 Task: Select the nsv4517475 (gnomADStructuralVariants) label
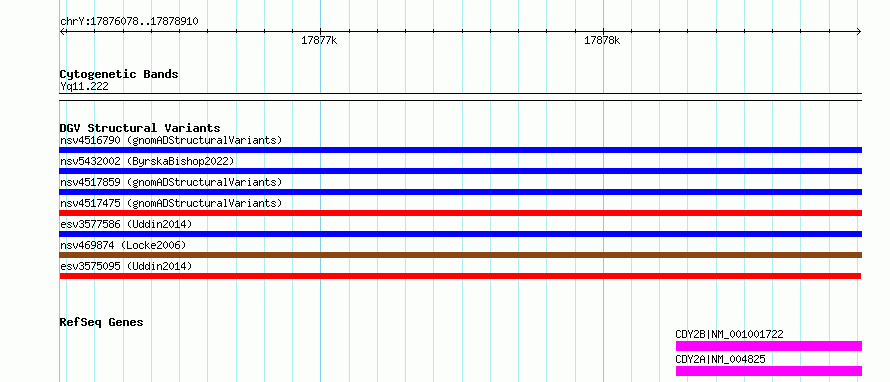[x=171, y=203]
